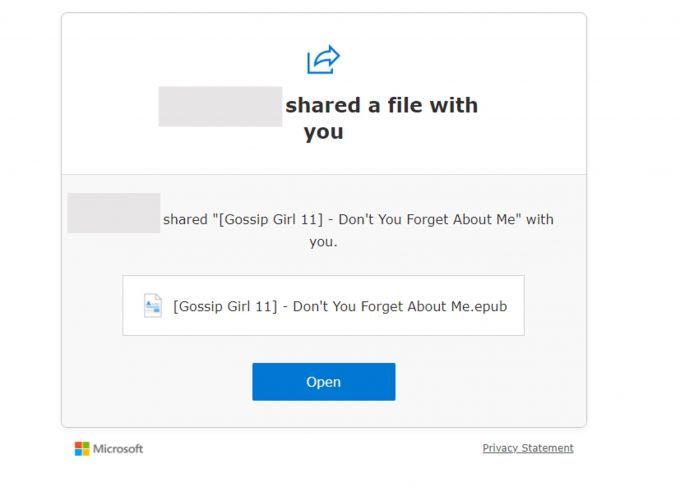Click the sentence beginning 'shared "[Gossip Girl 11]'
The height and width of the screenshot is (491, 680).
pyautogui.click(x=358, y=230)
